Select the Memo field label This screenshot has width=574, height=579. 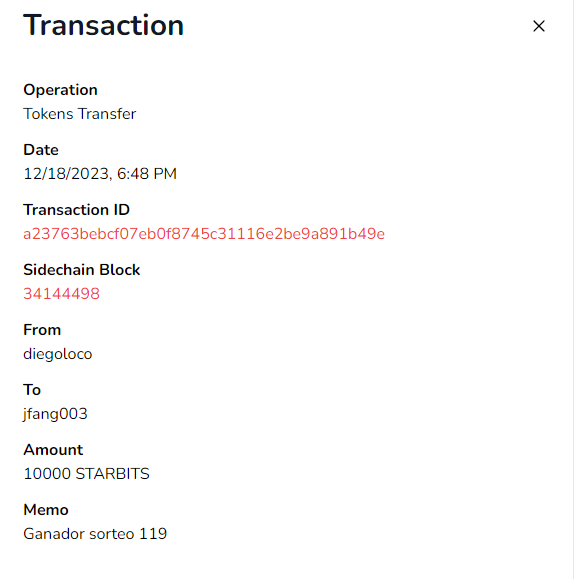coord(46,510)
